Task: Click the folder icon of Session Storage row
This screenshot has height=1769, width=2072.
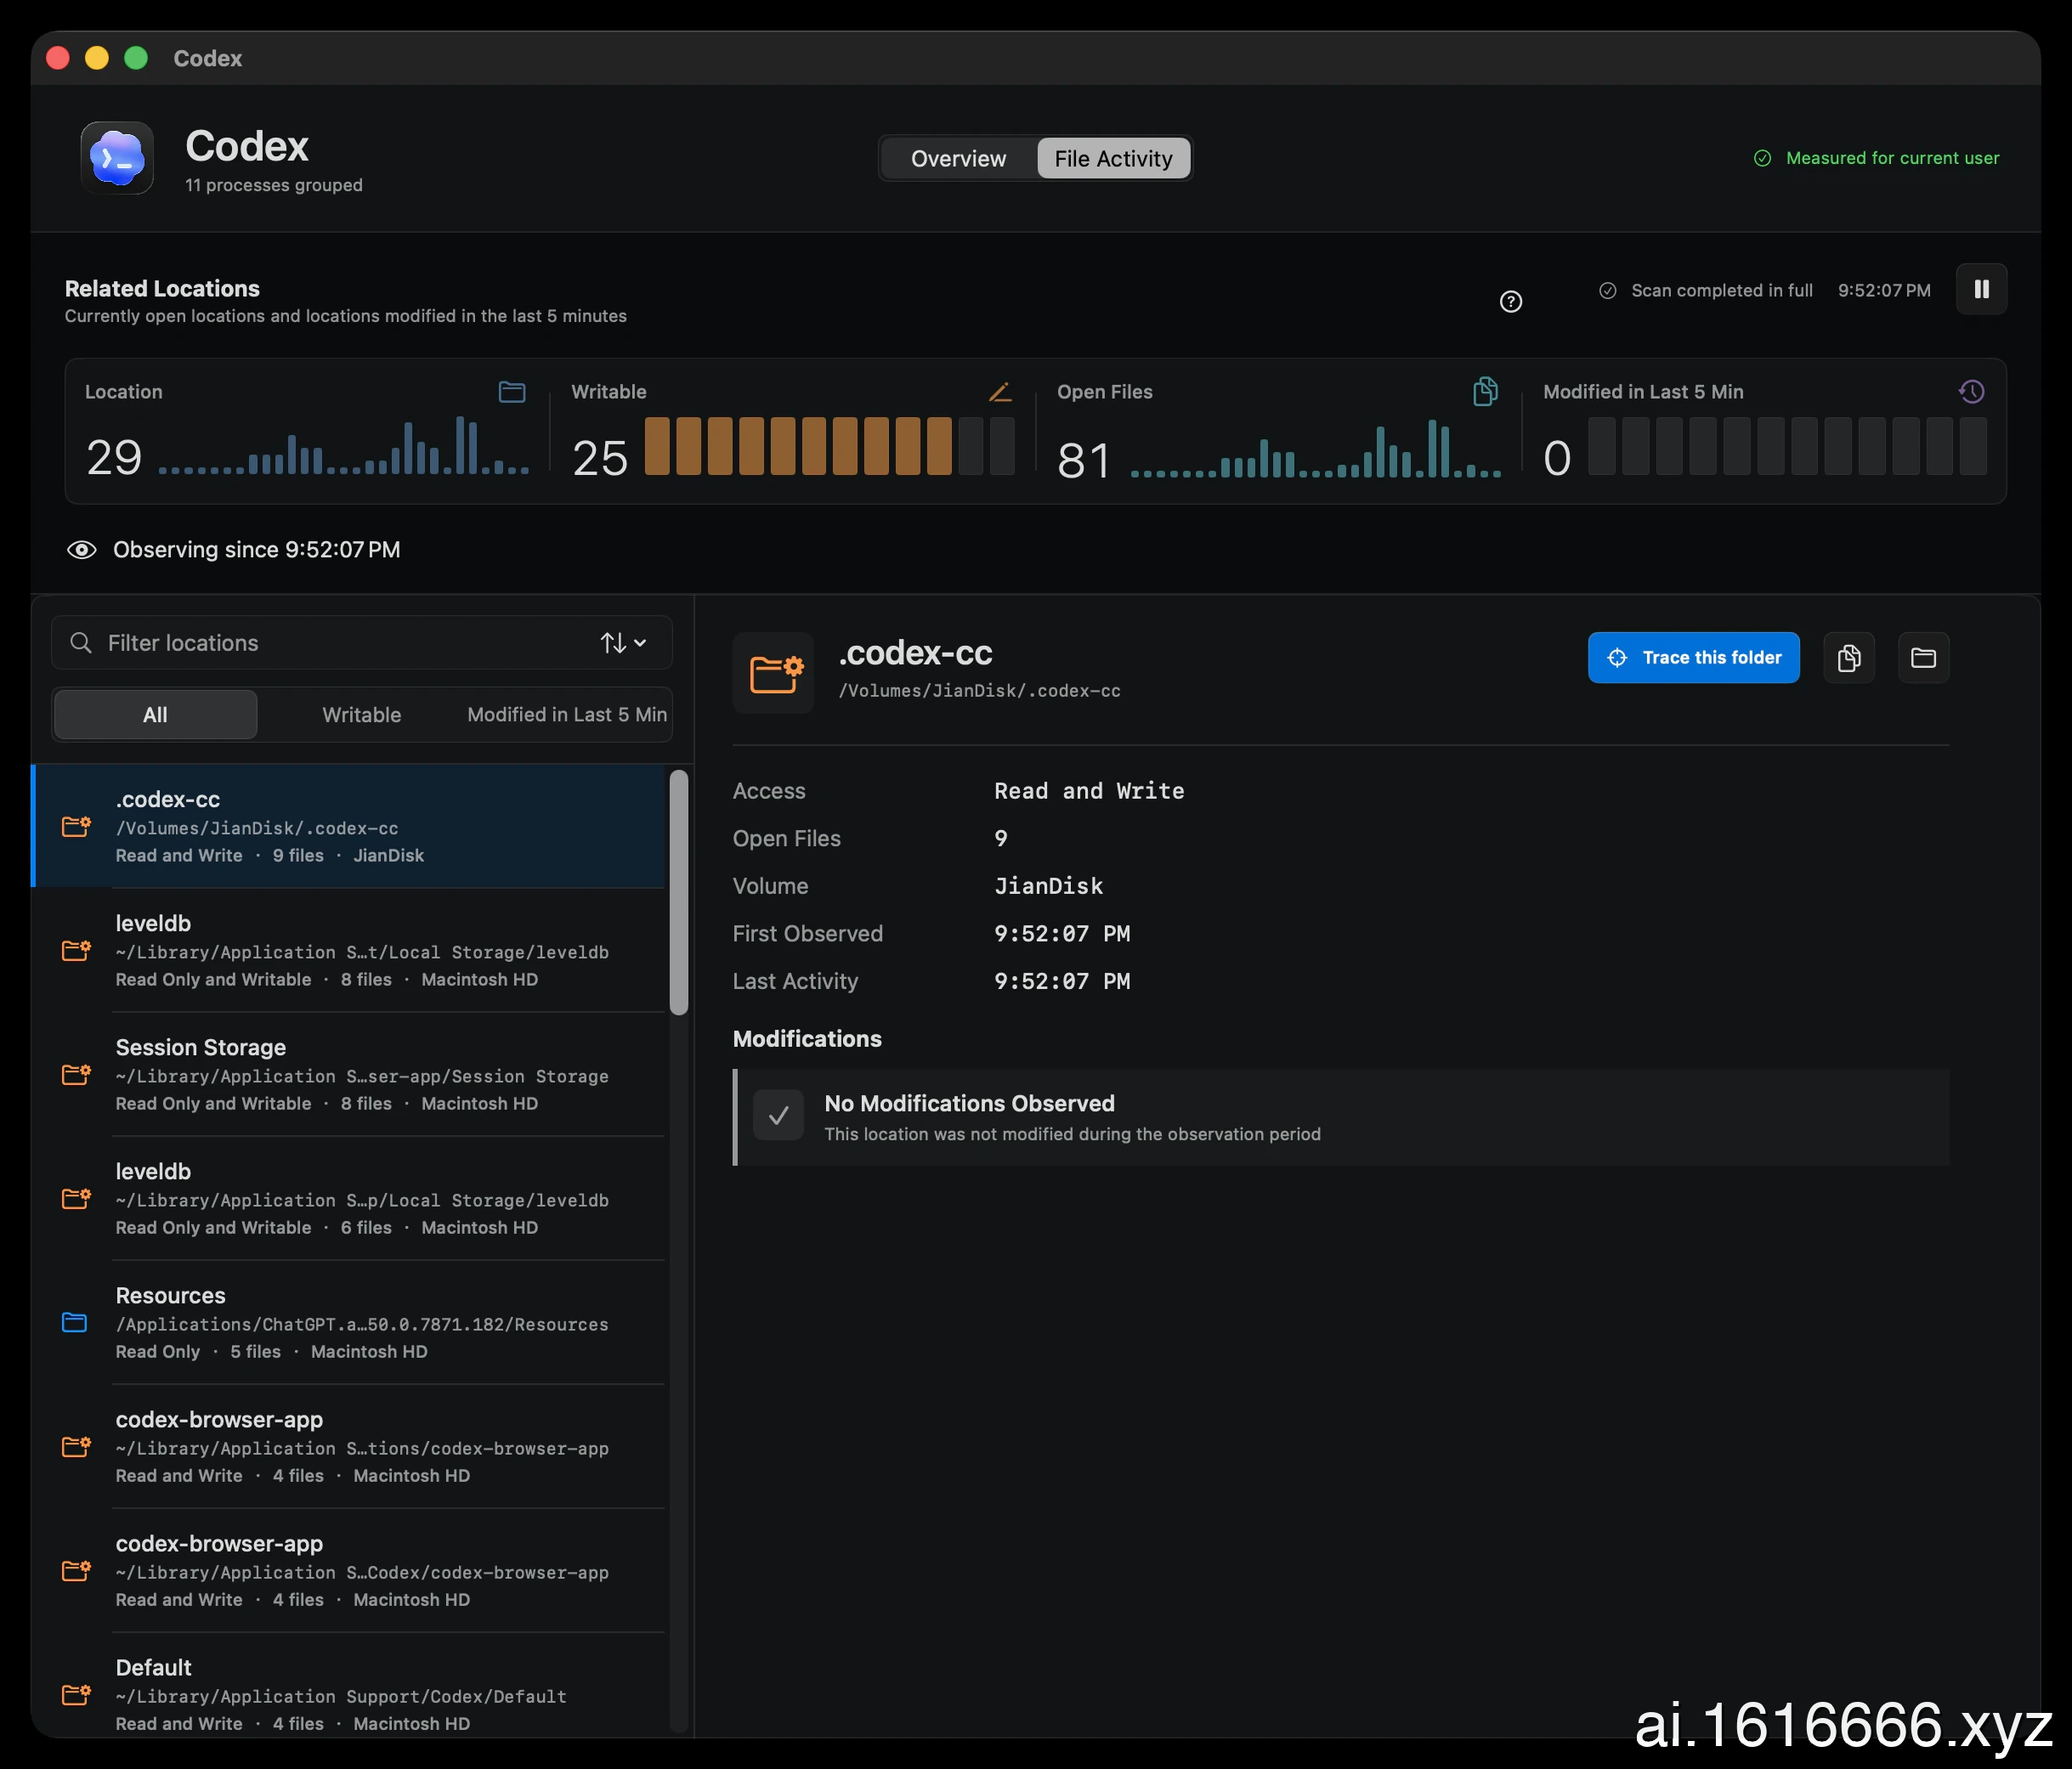Action: pos(76,1074)
